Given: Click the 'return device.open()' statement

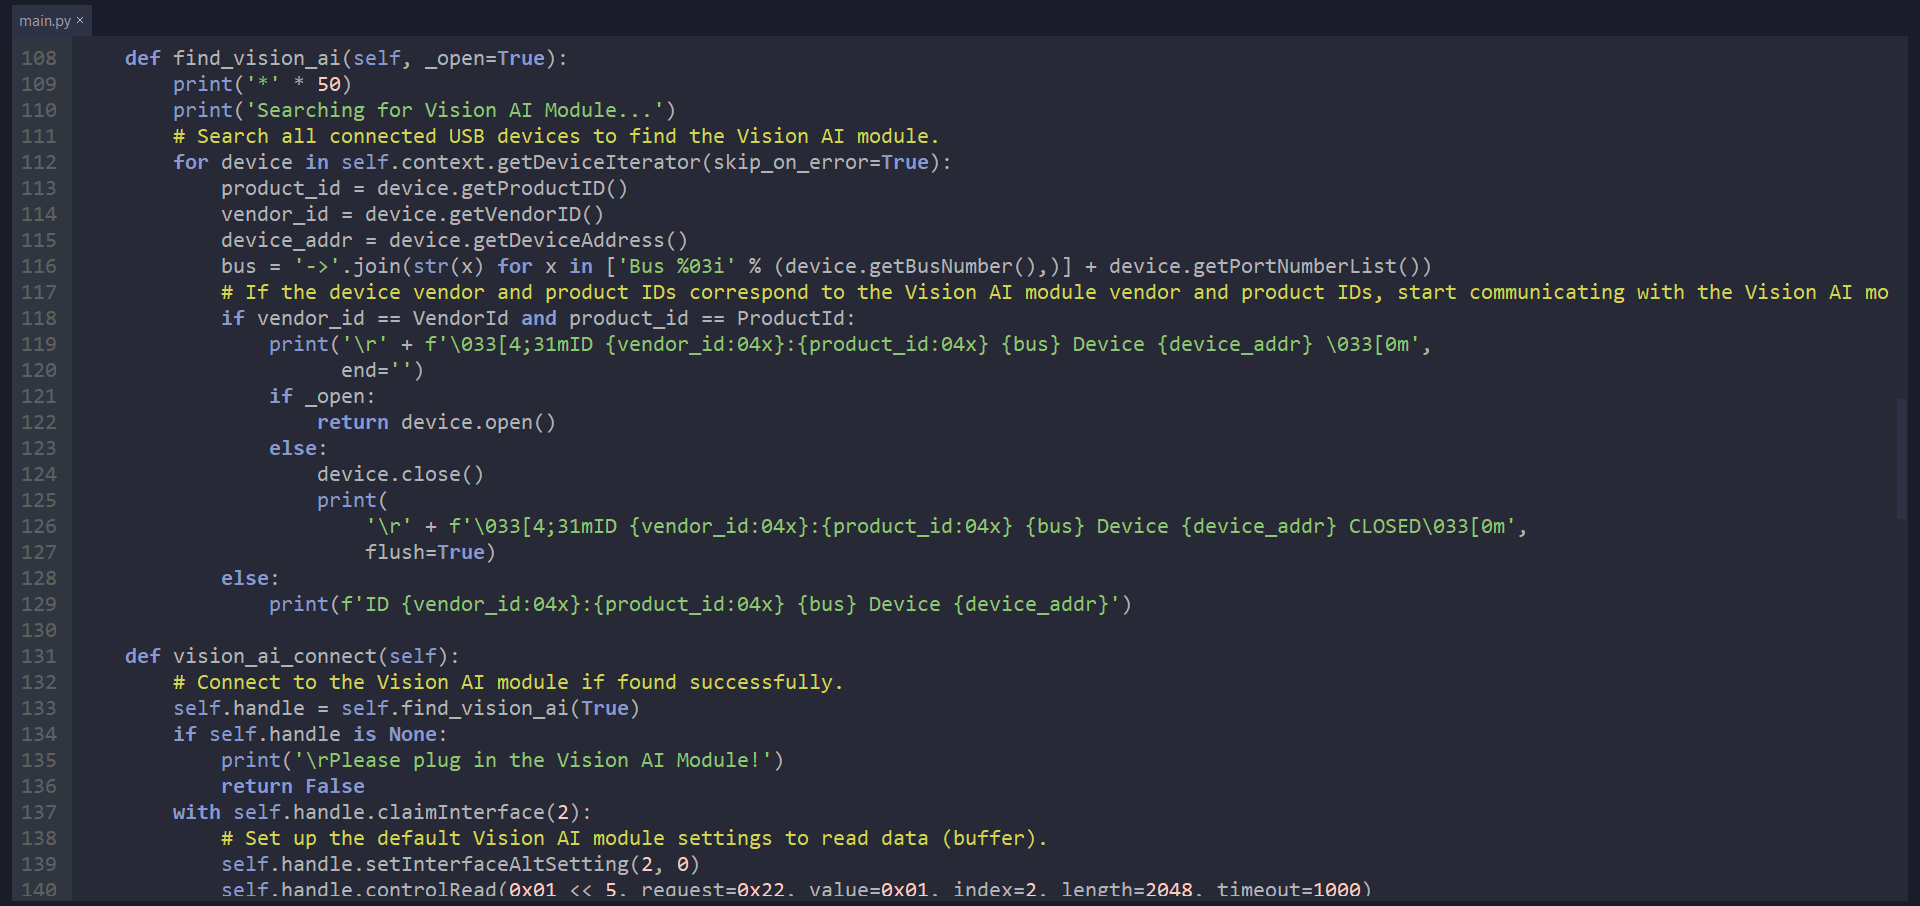Looking at the screenshot, I should [436, 422].
